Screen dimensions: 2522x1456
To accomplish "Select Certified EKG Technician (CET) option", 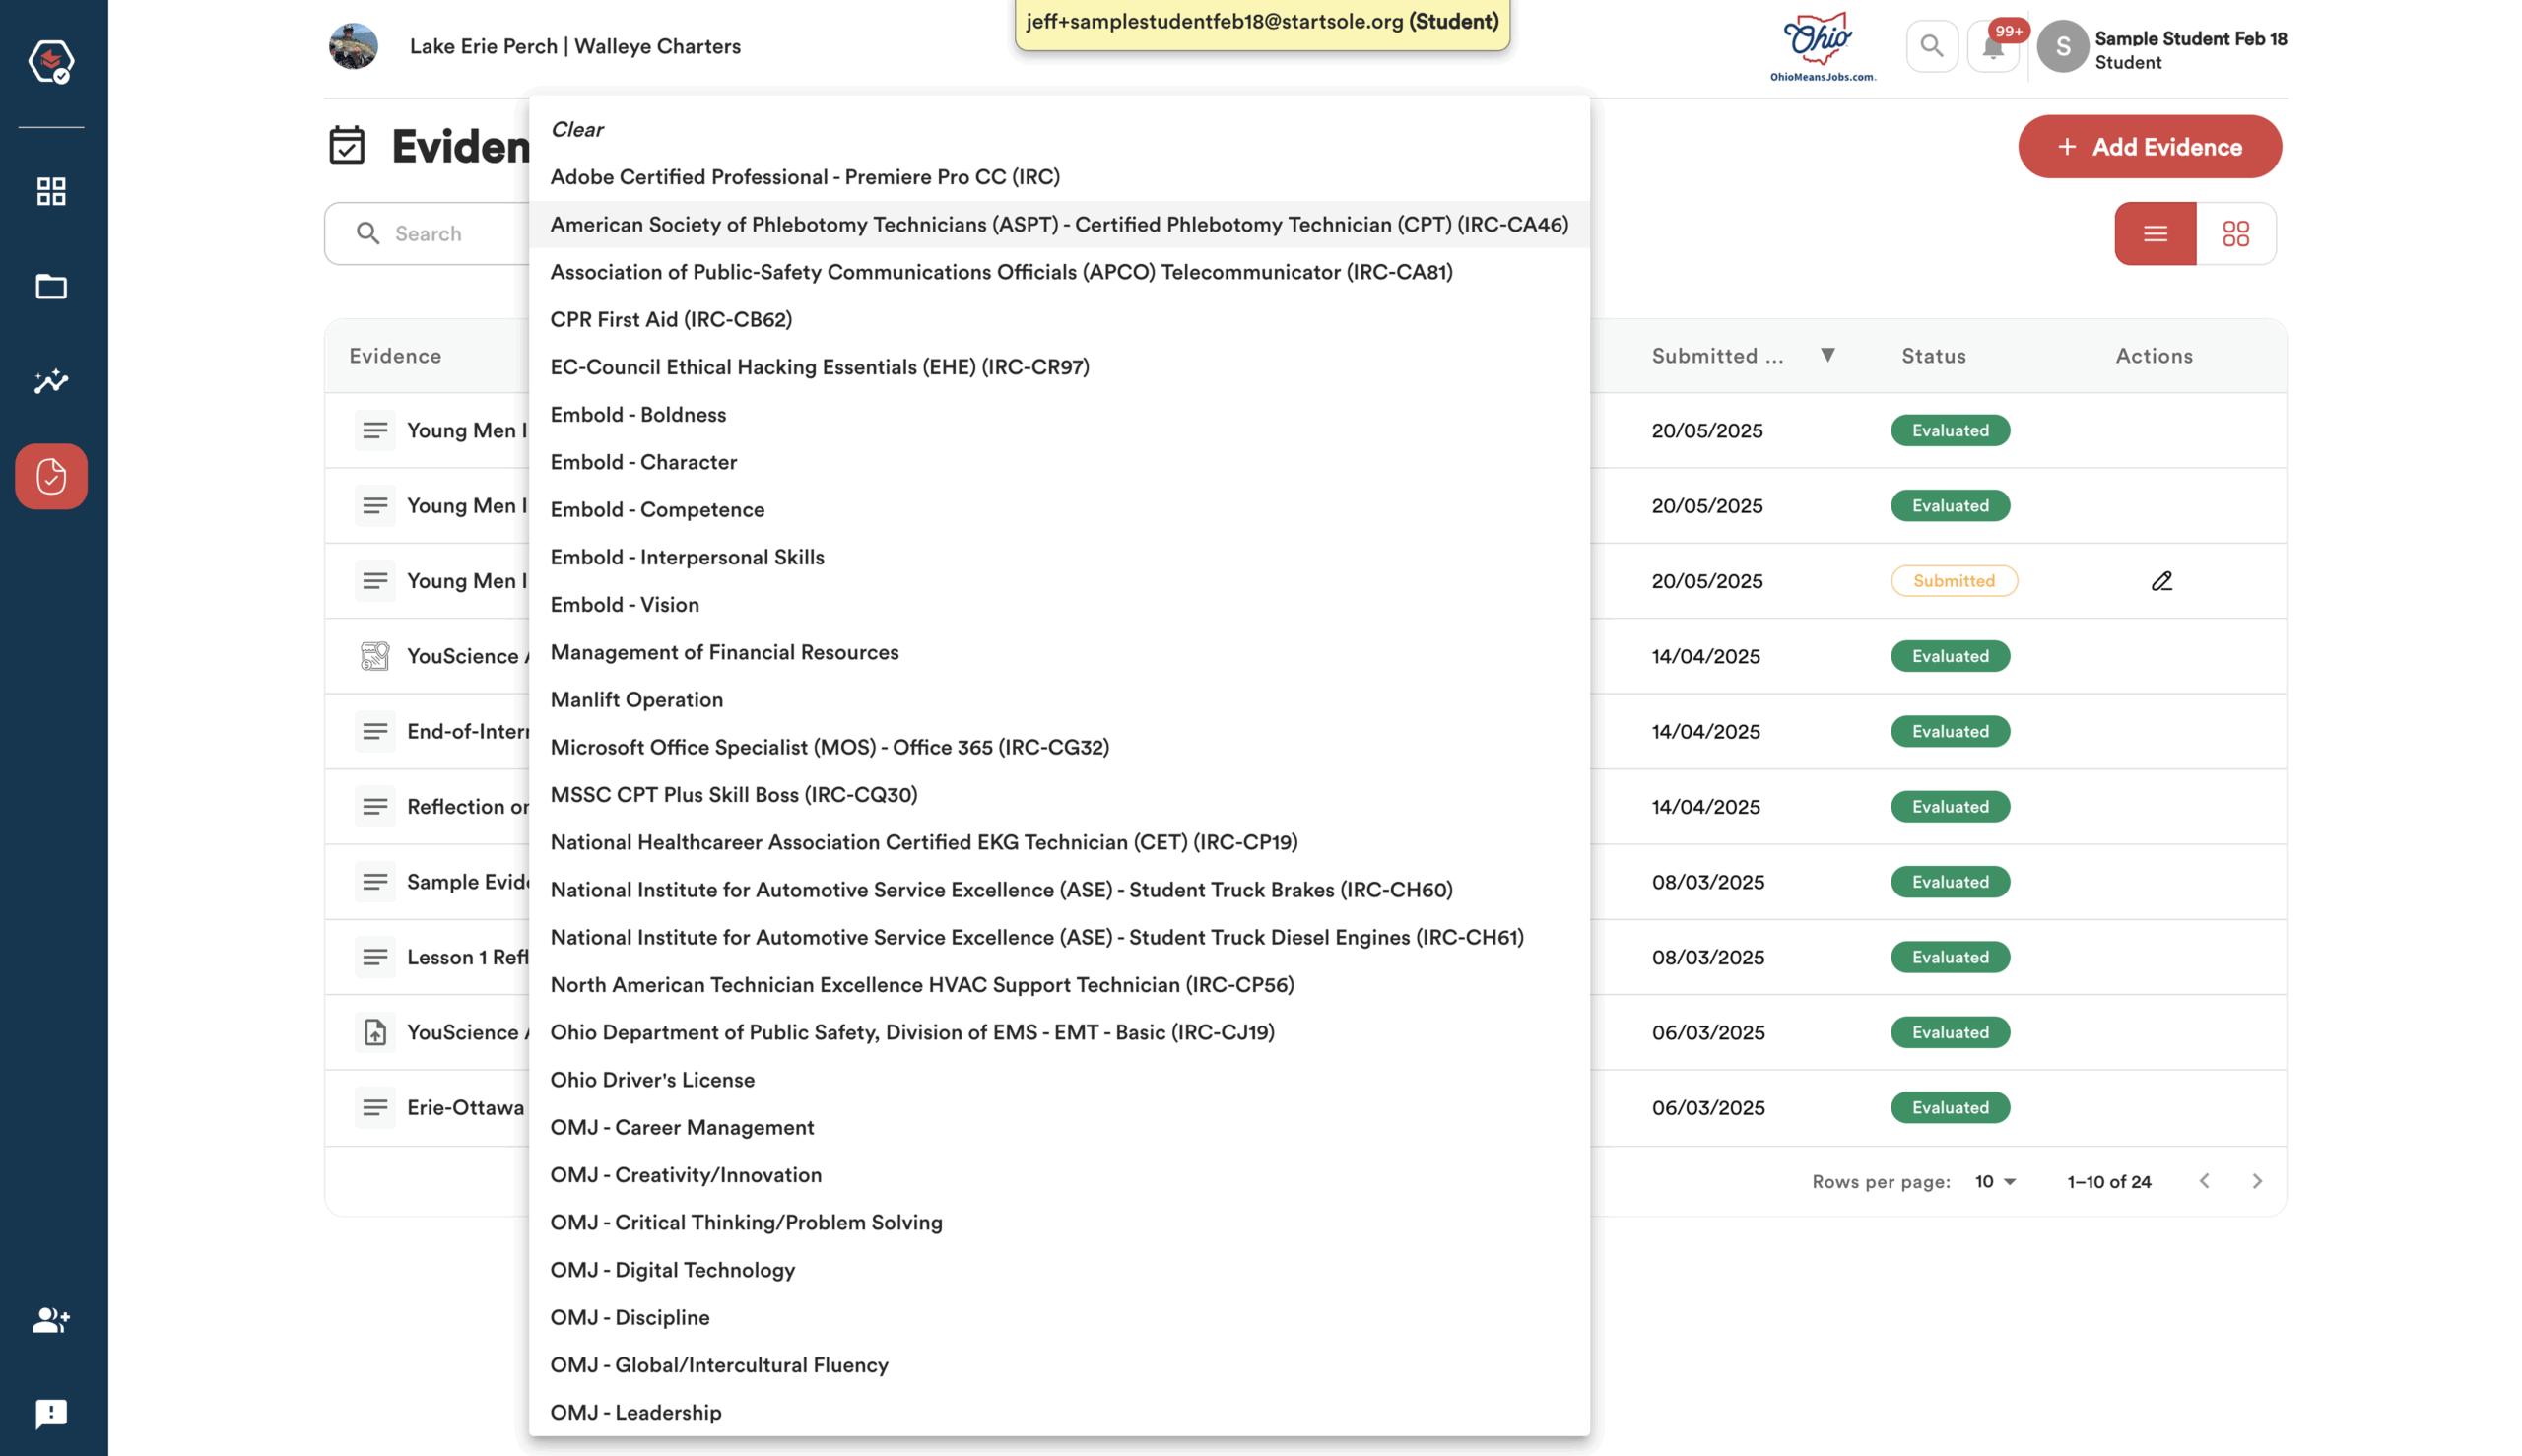I will 1059,841.
